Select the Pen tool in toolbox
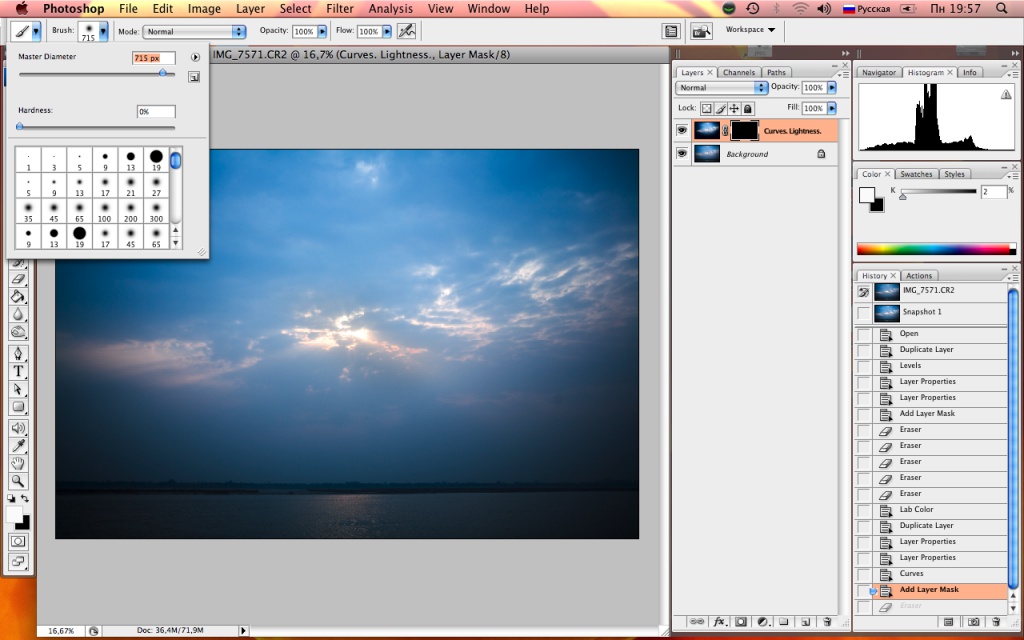 click(x=18, y=353)
